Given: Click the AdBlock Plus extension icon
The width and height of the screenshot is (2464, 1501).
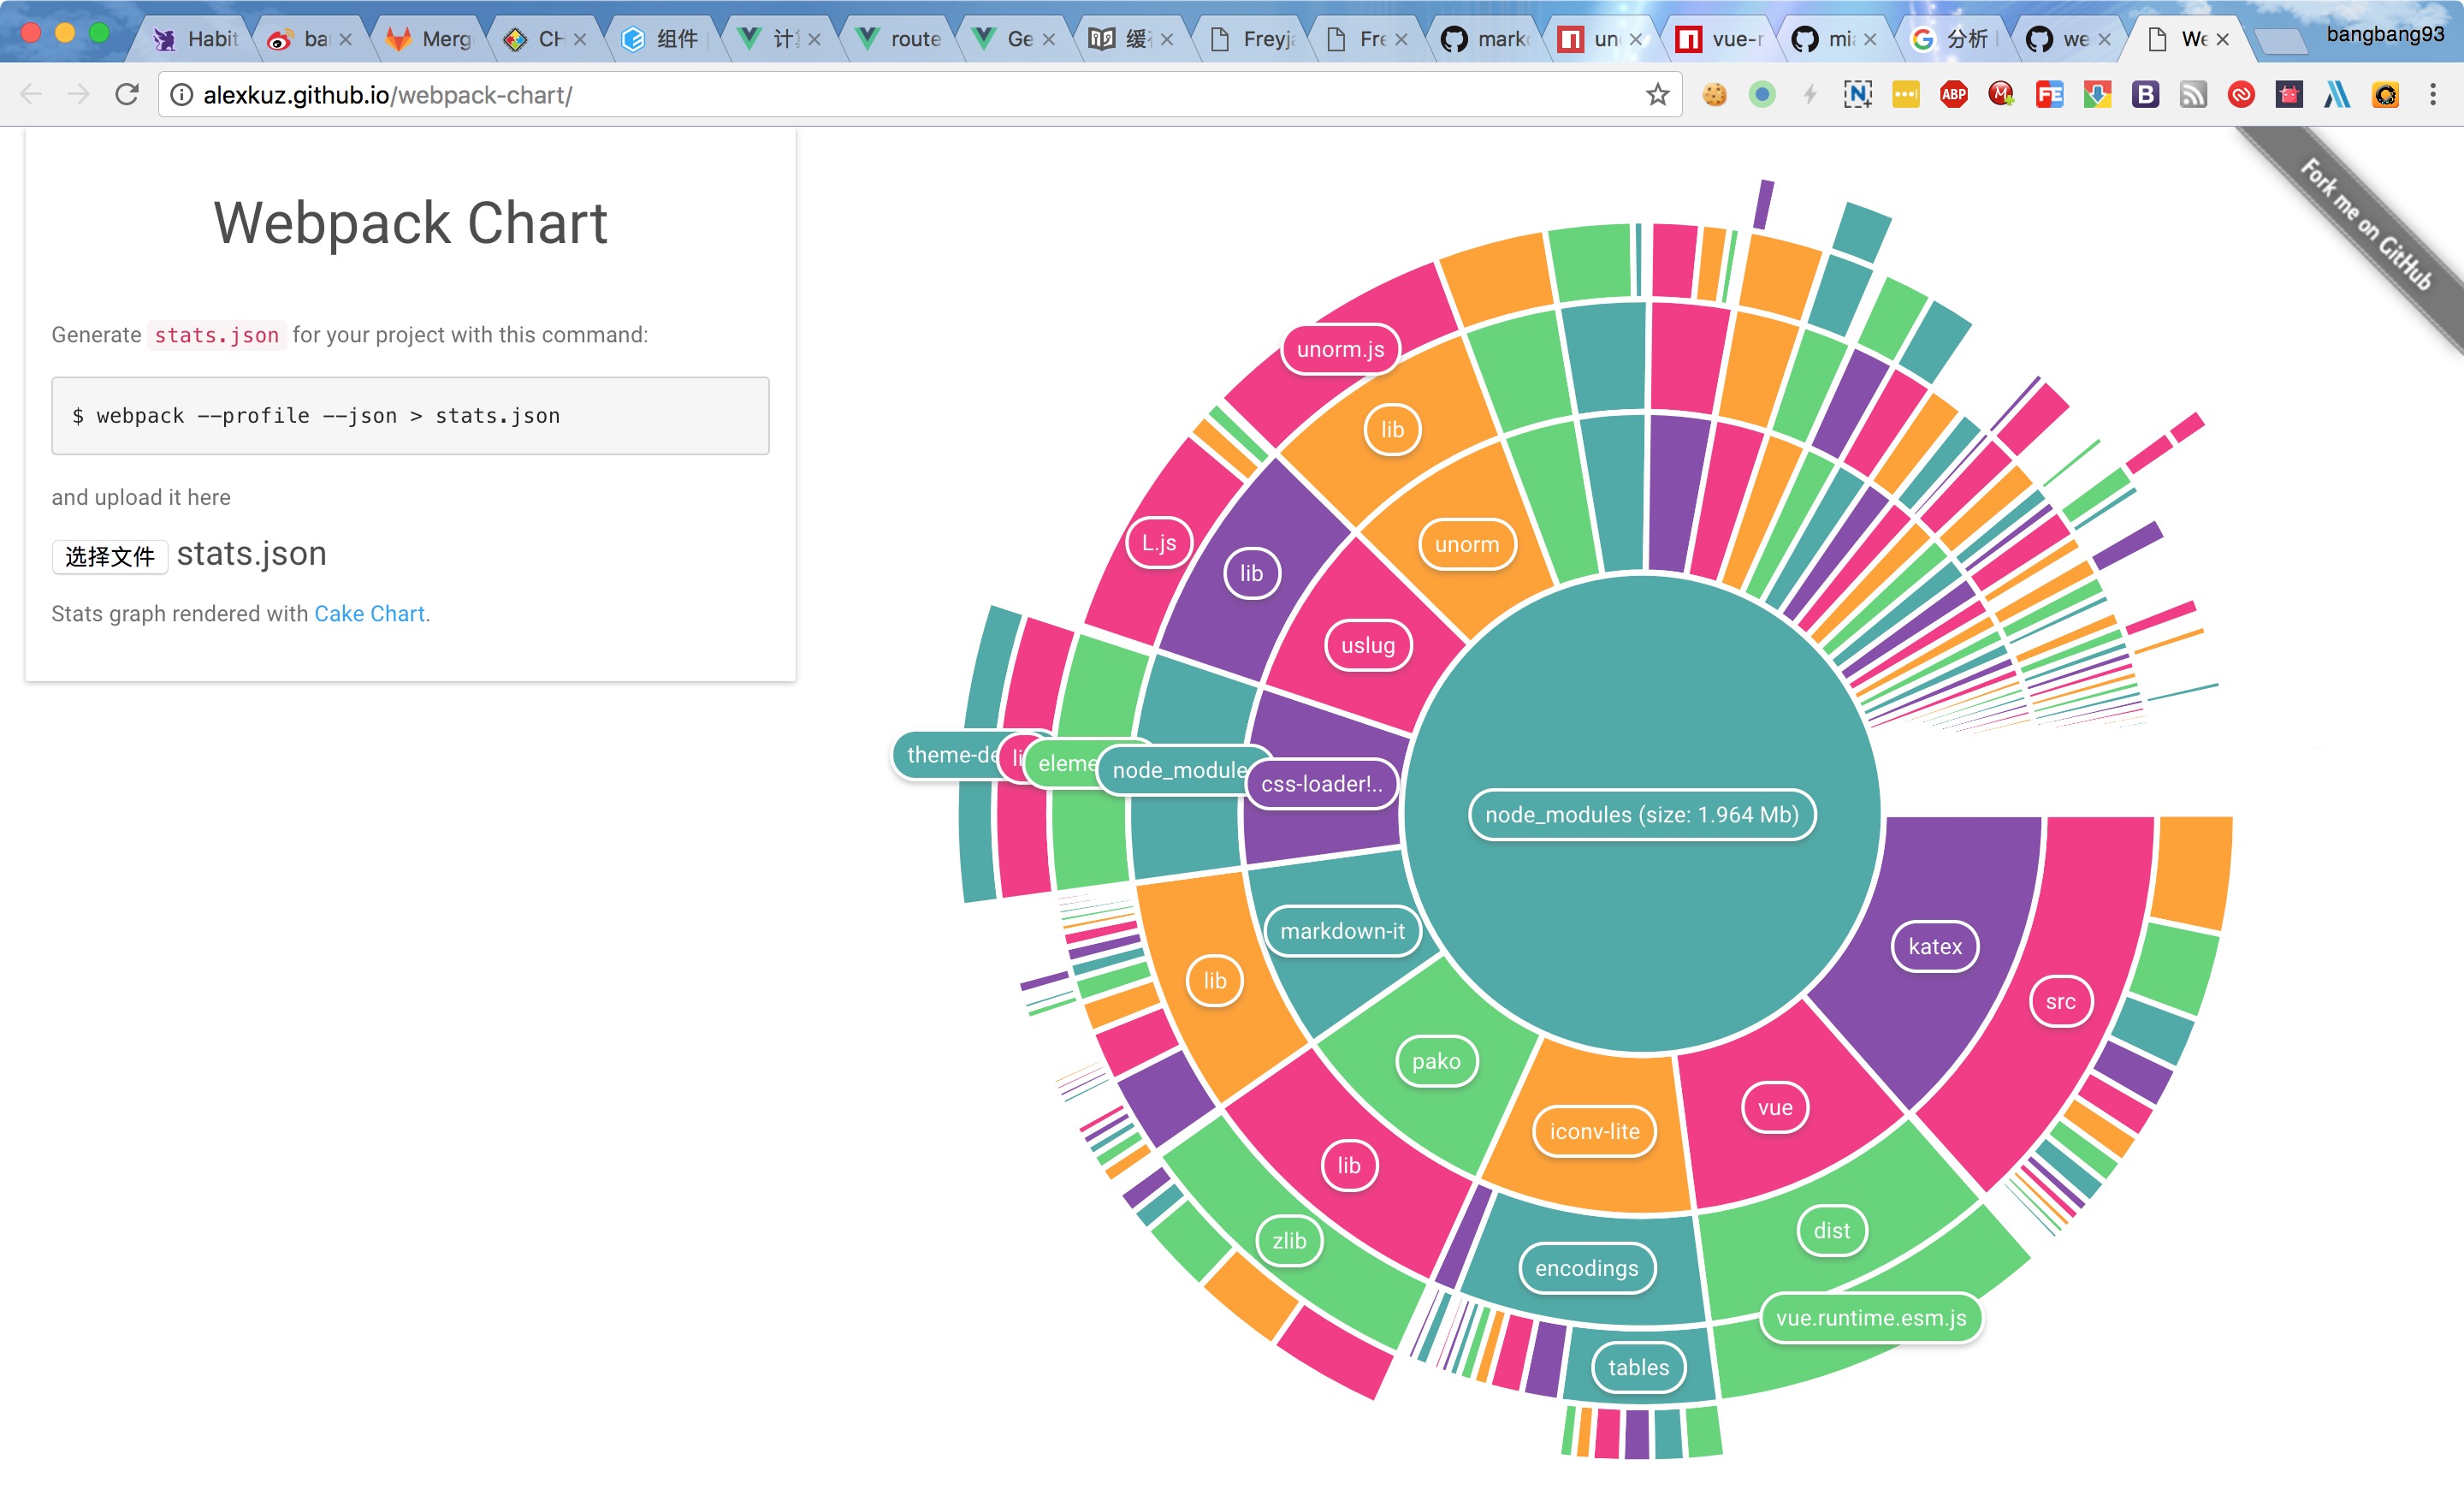Looking at the screenshot, I should (x=1953, y=95).
